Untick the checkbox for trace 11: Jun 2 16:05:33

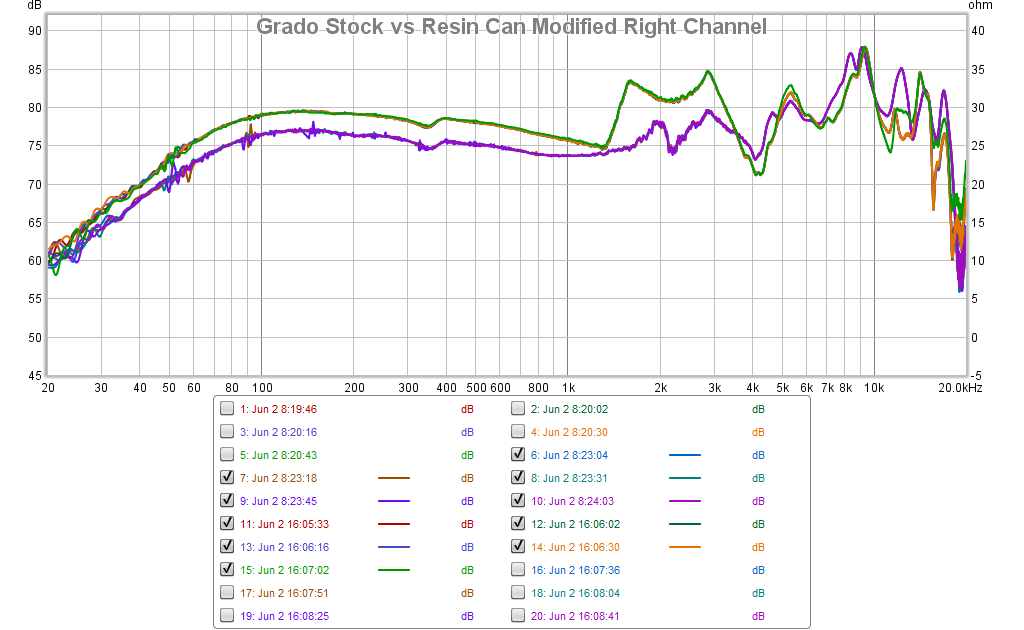tap(227, 524)
